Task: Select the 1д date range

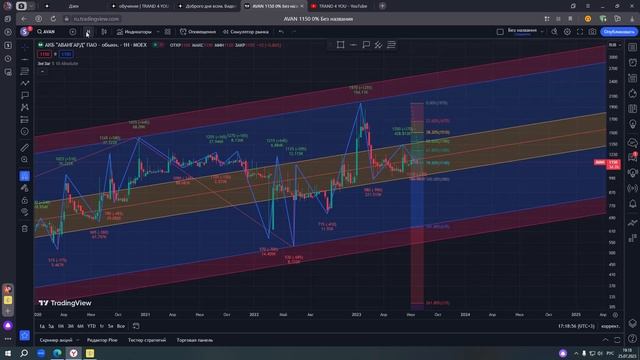Action: [x=42, y=326]
